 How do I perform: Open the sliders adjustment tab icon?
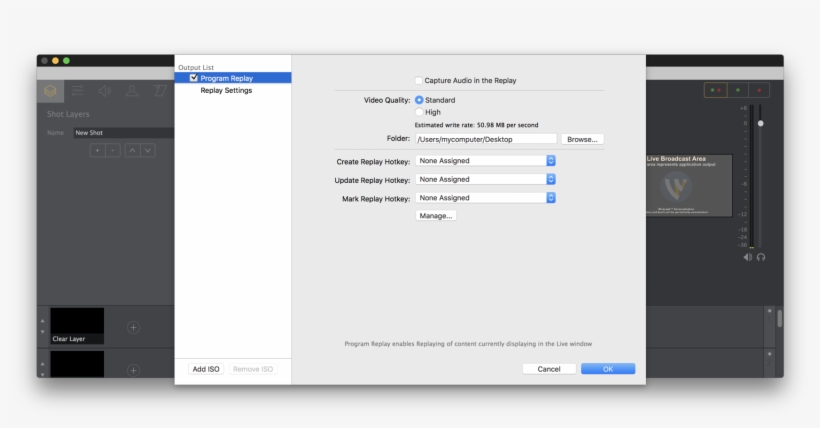[x=77, y=91]
